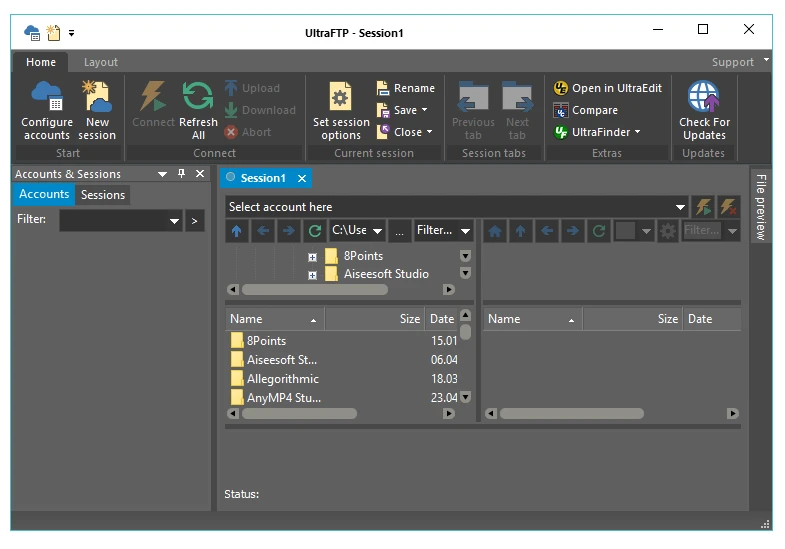Image resolution: width=785 pixels, height=549 pixels.
Task: Pin the Accounts & Sessions panel
Action: 181,174
